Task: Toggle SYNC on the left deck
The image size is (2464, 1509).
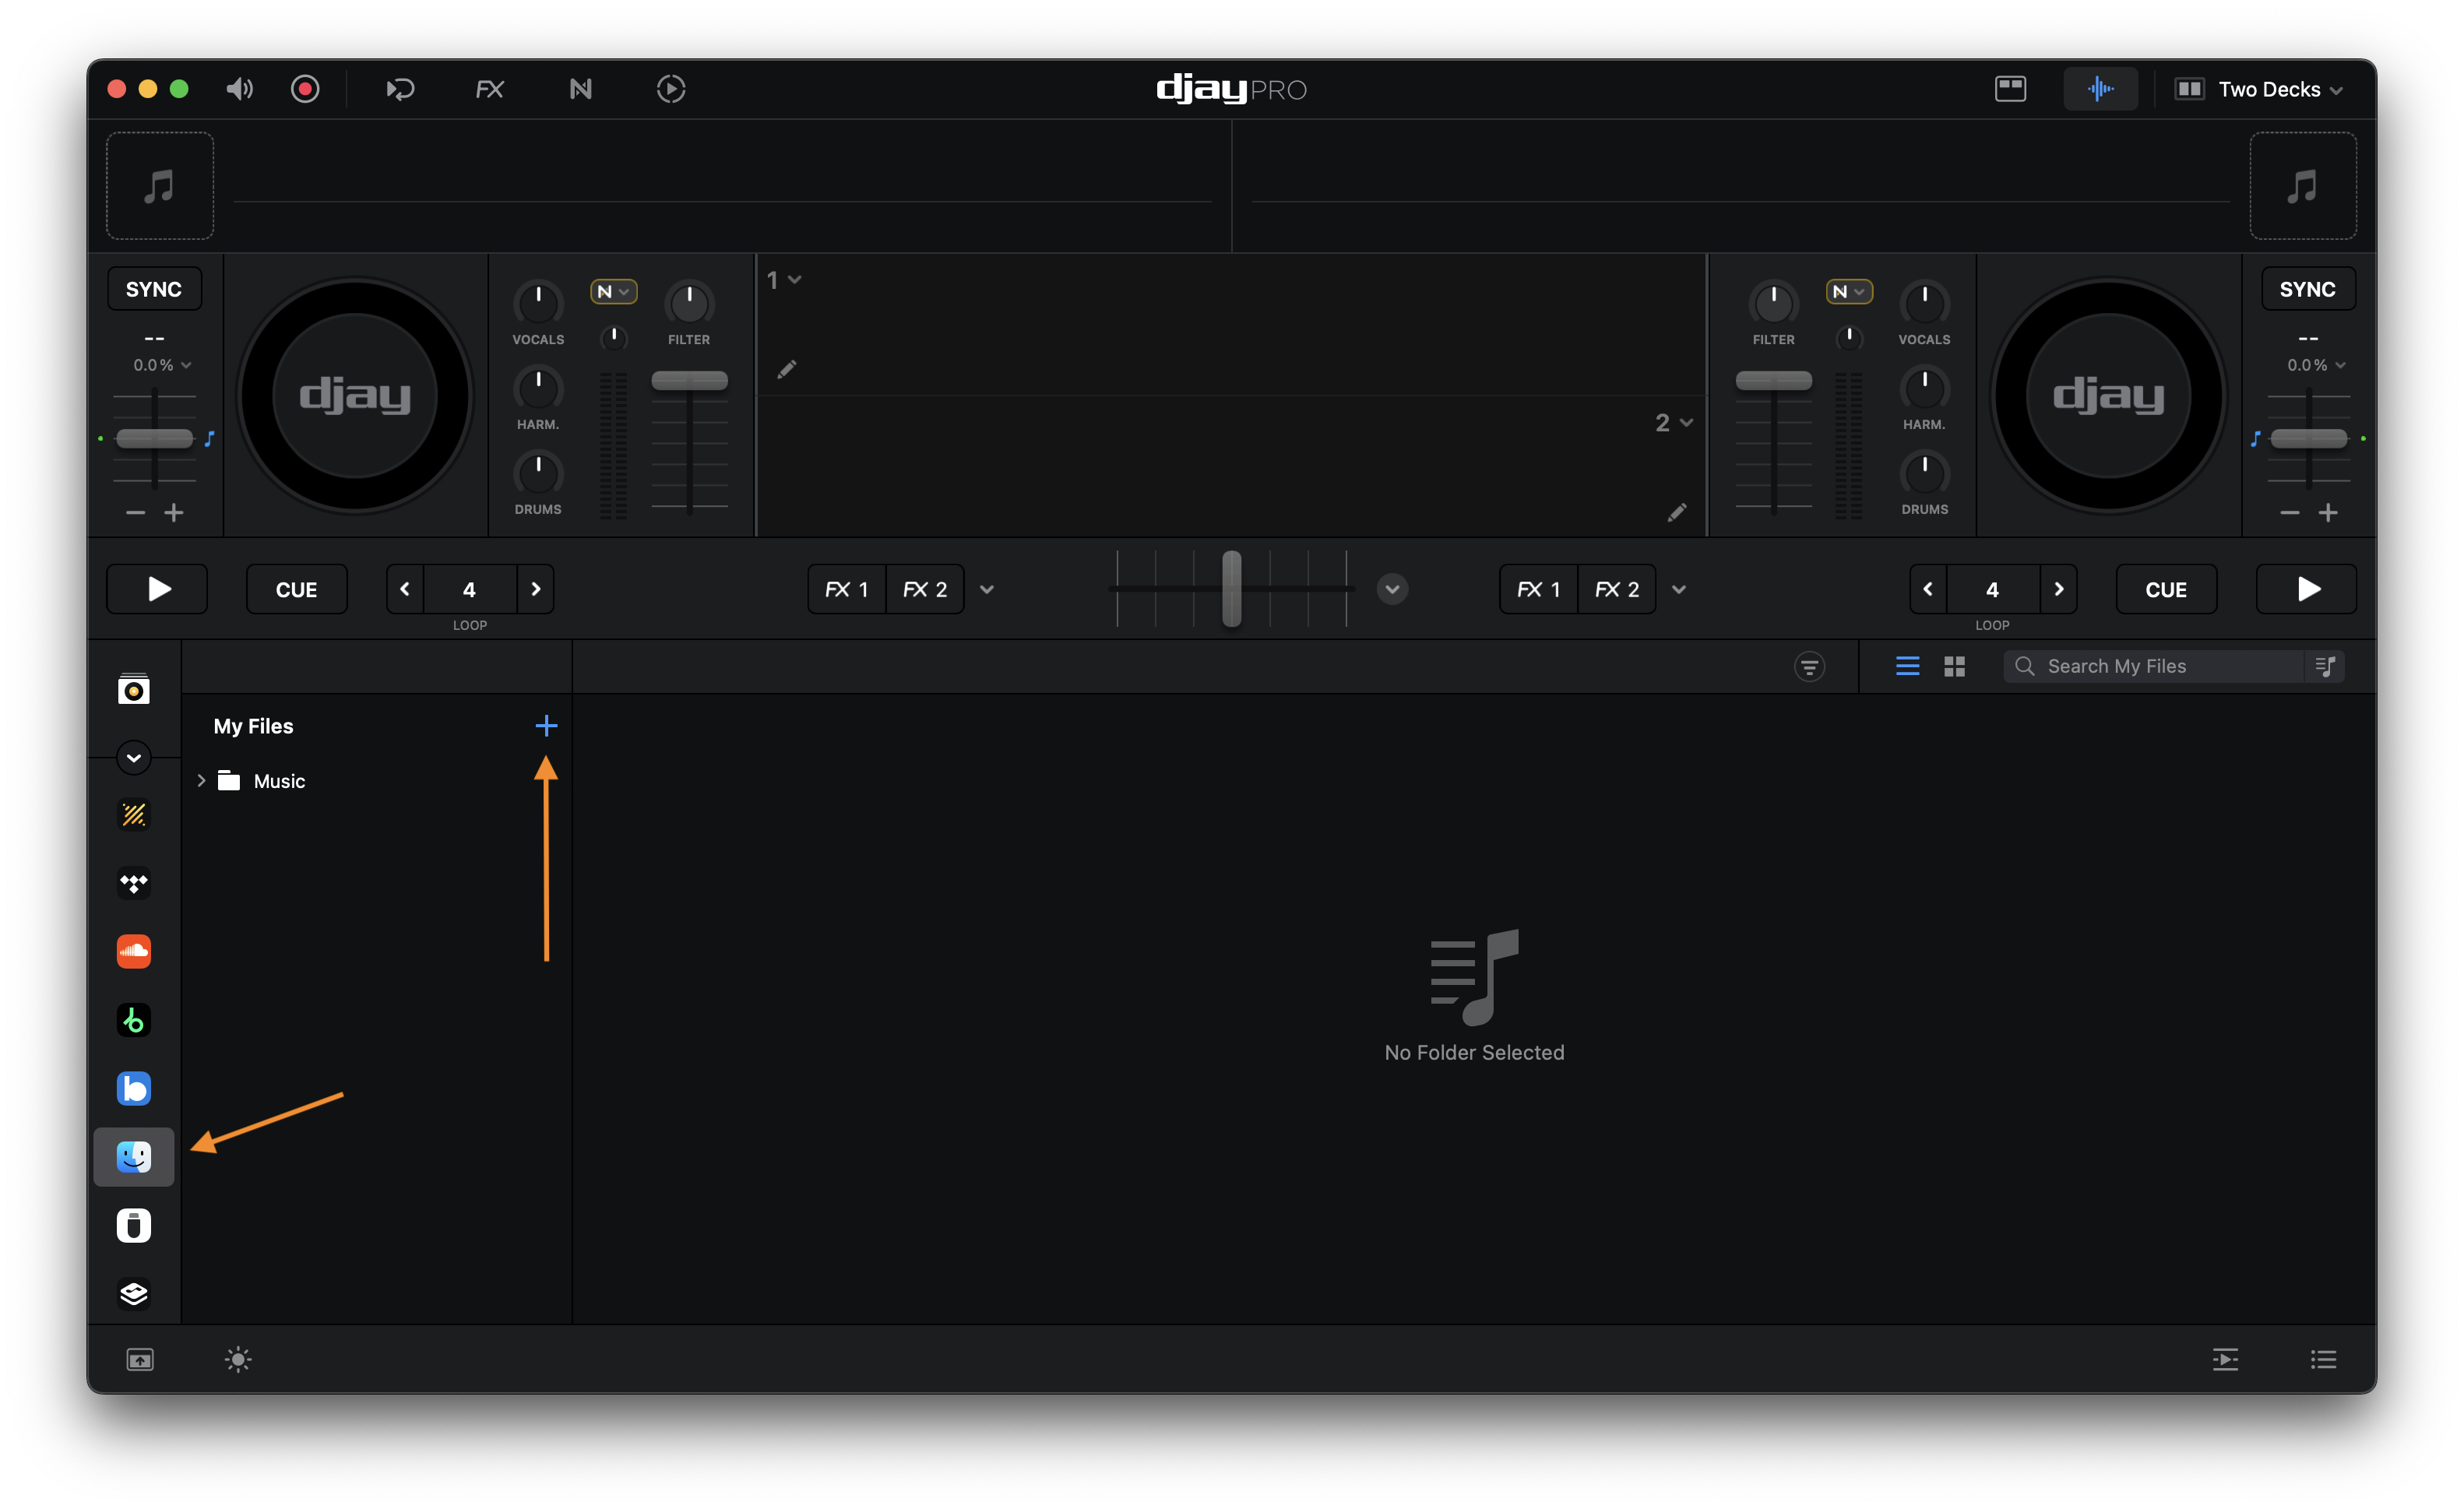Action: 154,289
